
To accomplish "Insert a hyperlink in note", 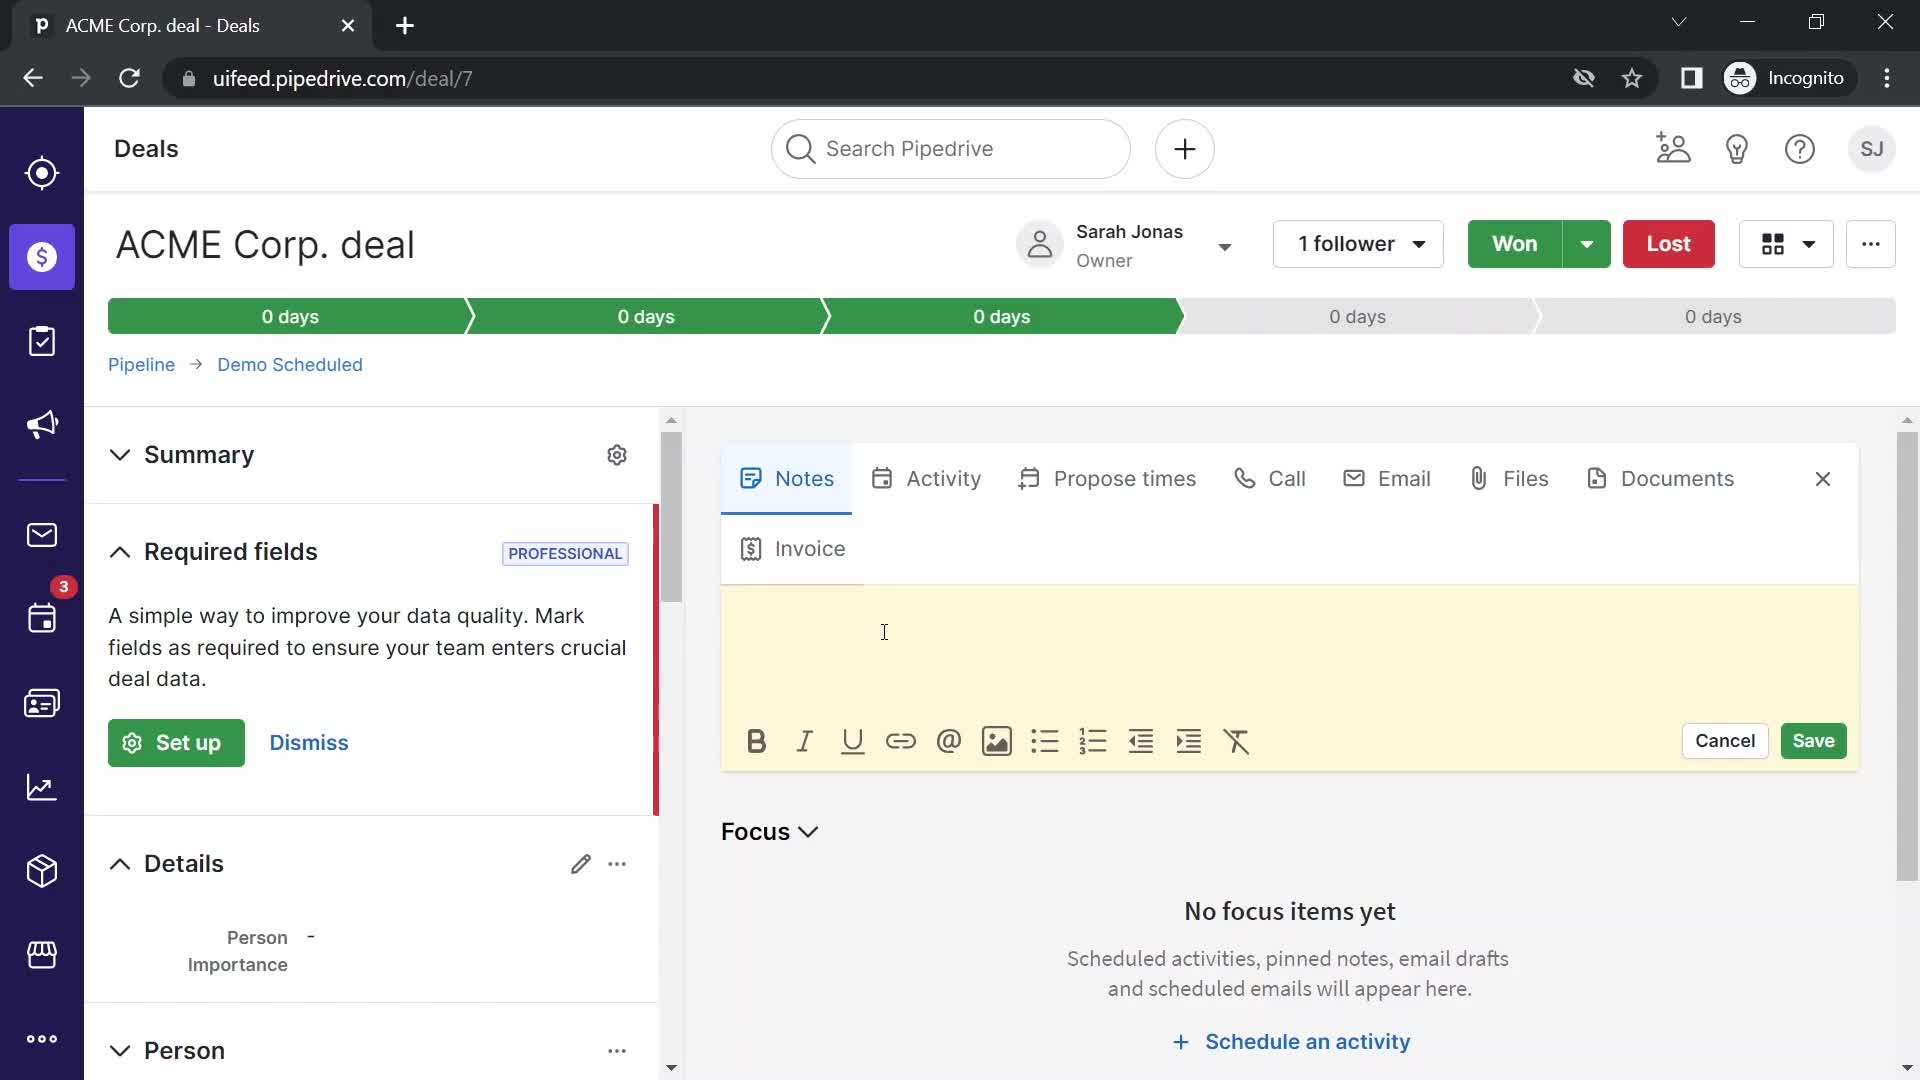I will [x=901, y=741].
